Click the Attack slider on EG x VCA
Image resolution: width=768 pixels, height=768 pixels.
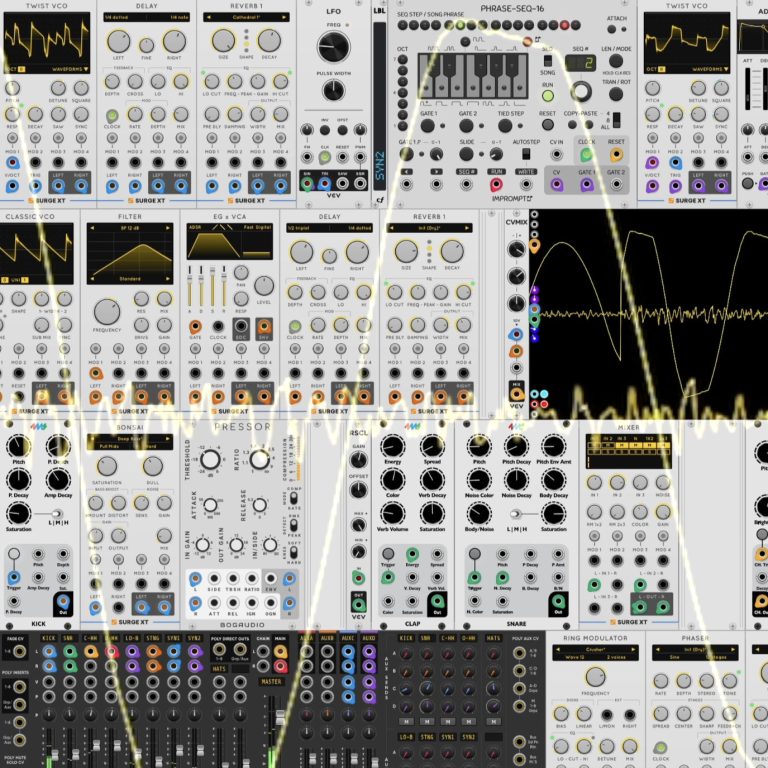click(x=190, y=286)
